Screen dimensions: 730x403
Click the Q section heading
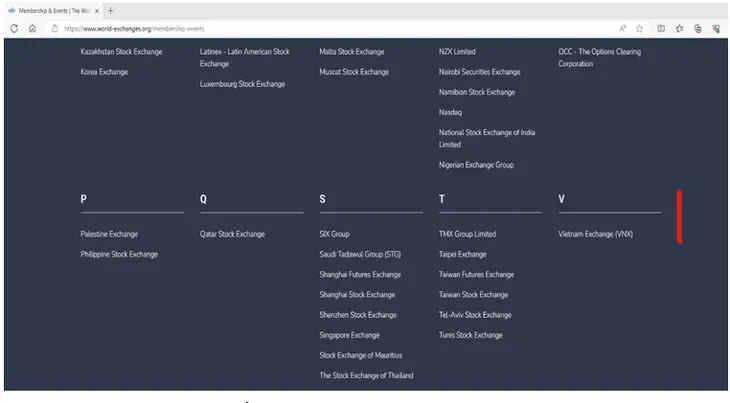pyautogui.click(x=203, y=199)
